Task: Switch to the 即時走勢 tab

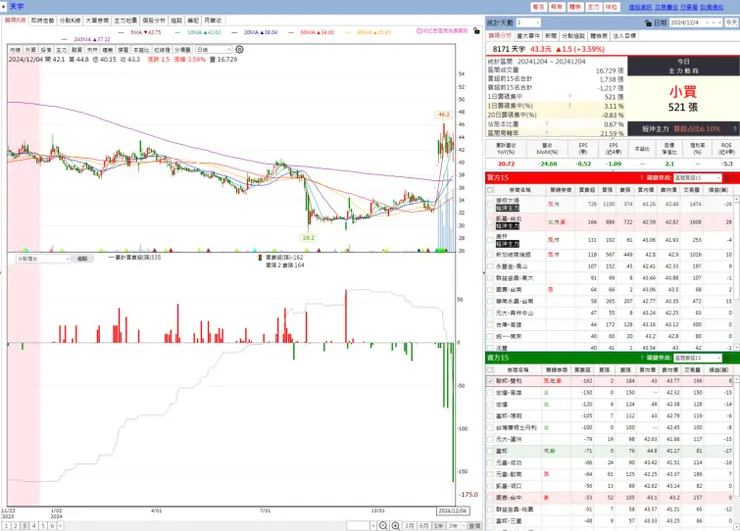Action: [x=42, y=20]
